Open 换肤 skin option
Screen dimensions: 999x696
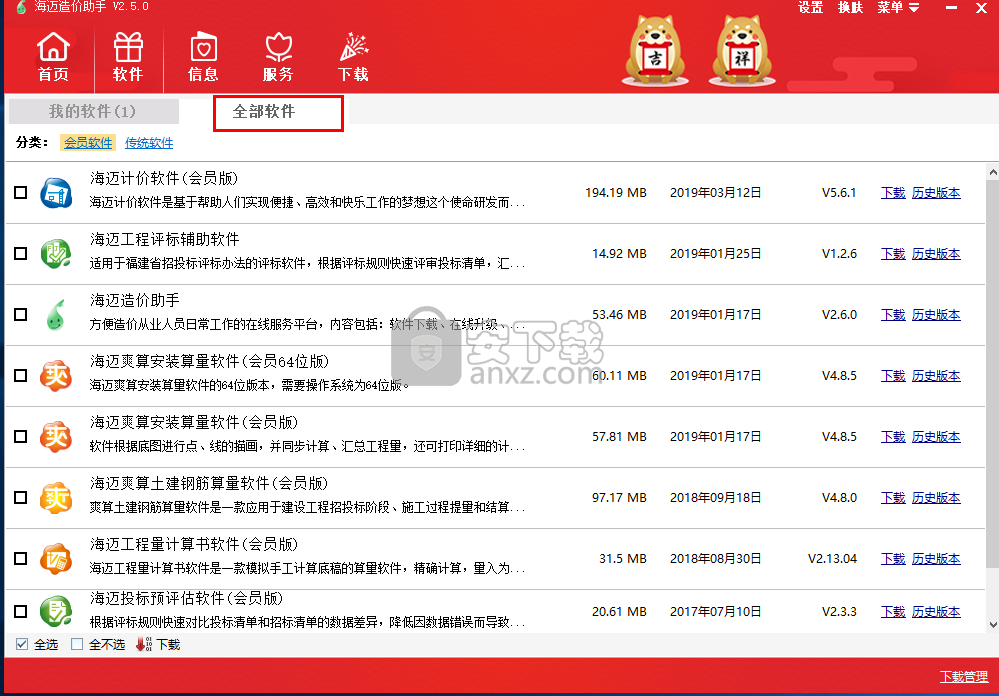tap(851, 8)
